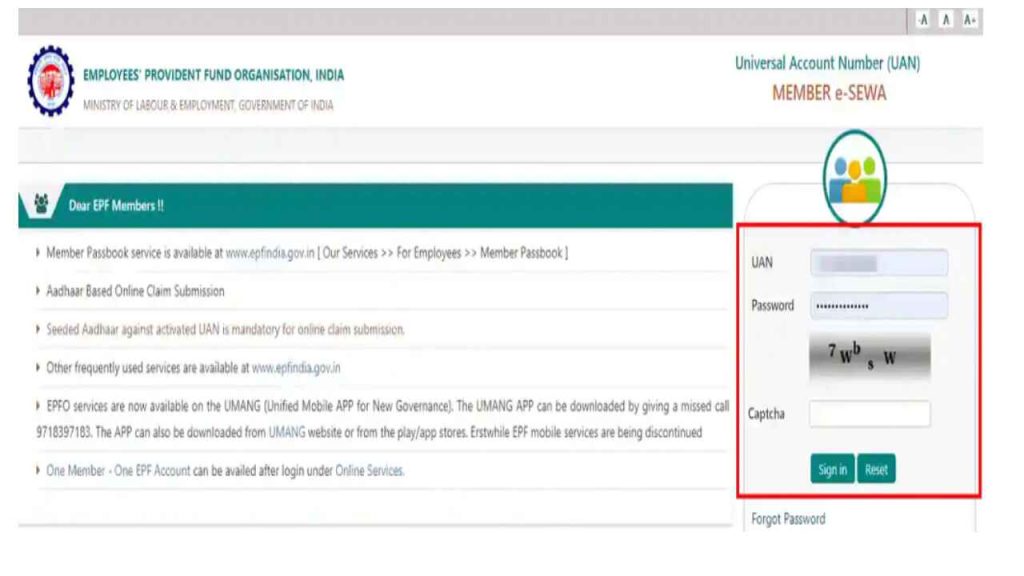Click the Dear EPF Members !! heading
Image resolution: width=1024 pixels, height=576 pixels.
tap(116, 206)
